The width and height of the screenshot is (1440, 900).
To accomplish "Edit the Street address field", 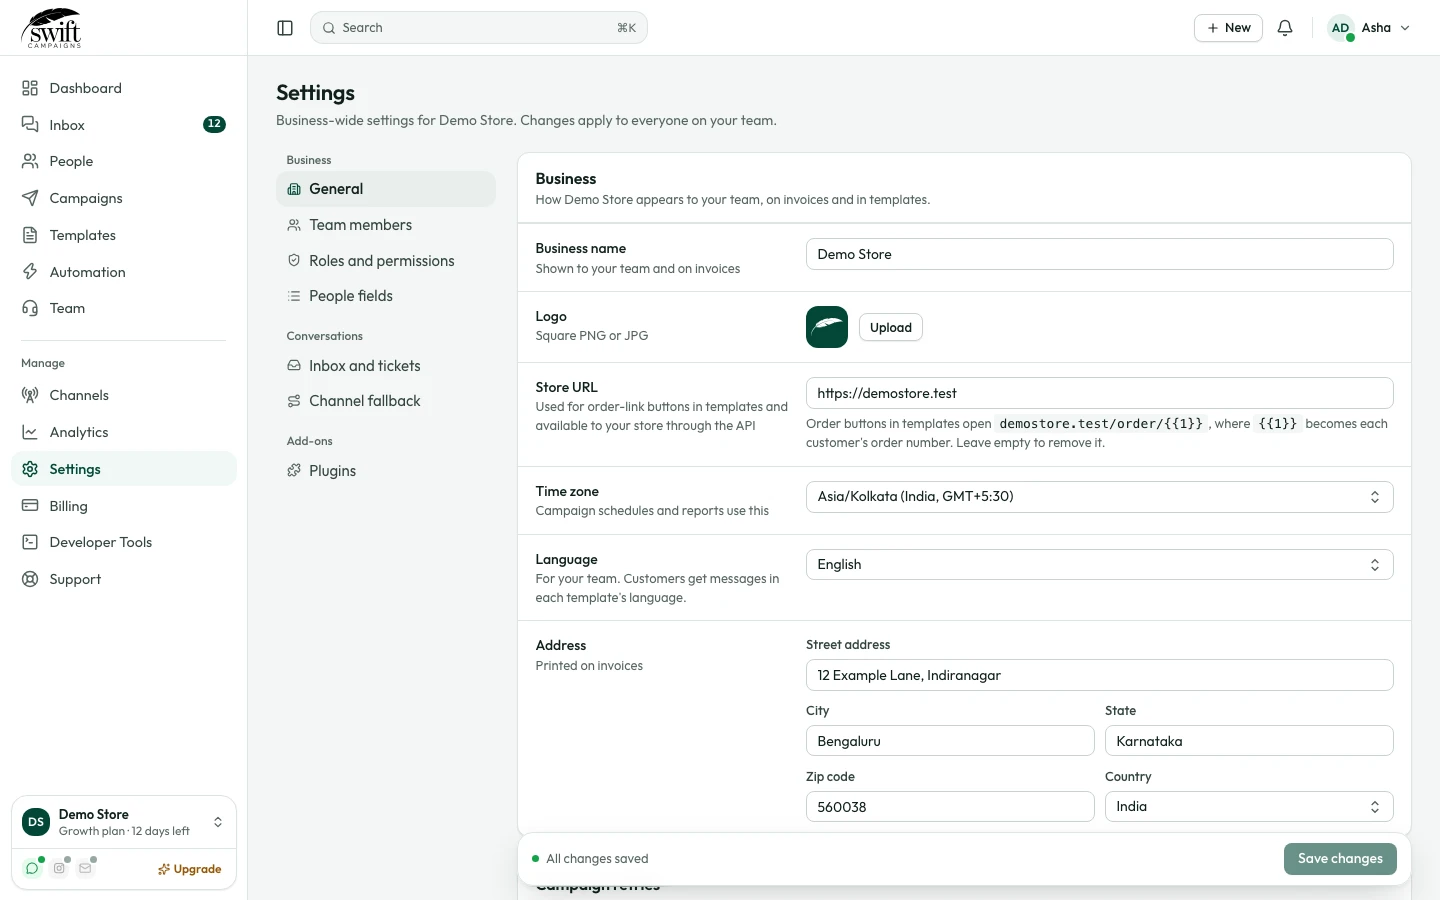I will (1099, 675).
